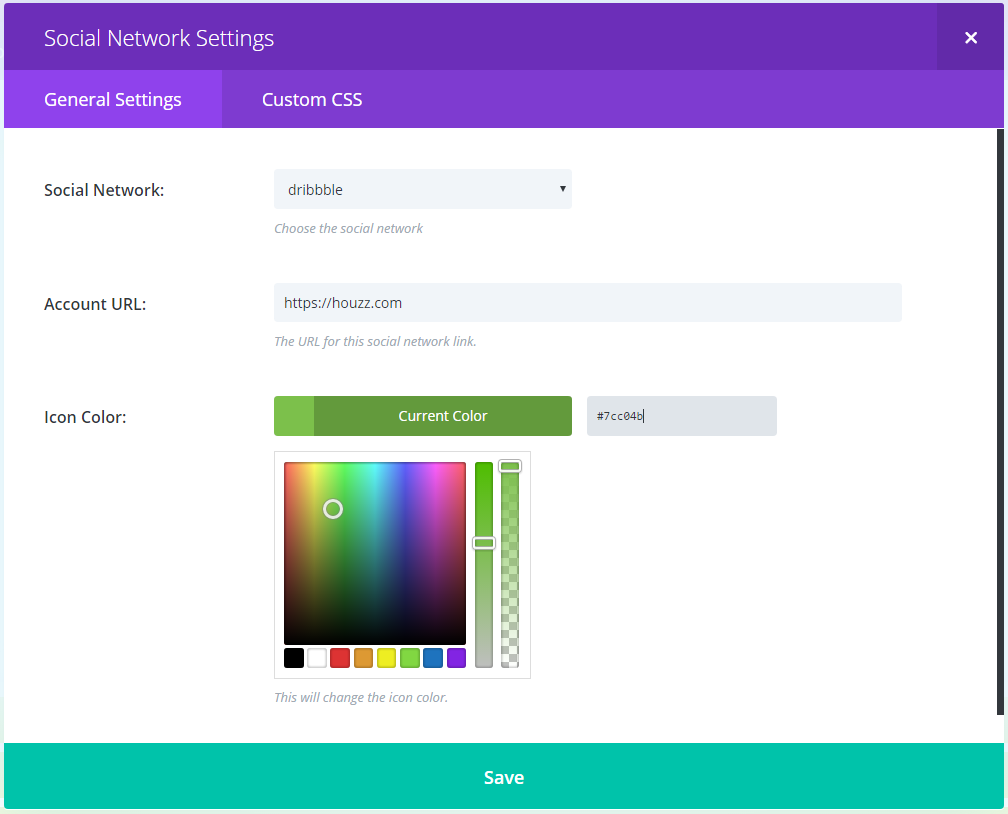Screen dimensions: 1008x814
Task: Open the Current Color picker button
Action: (443, 416)
